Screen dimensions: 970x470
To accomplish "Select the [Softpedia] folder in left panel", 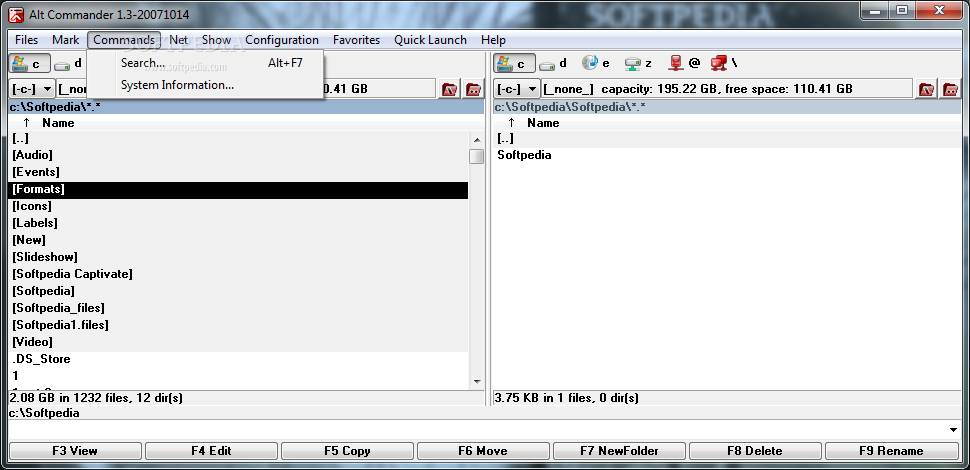I will coord(238,291).
